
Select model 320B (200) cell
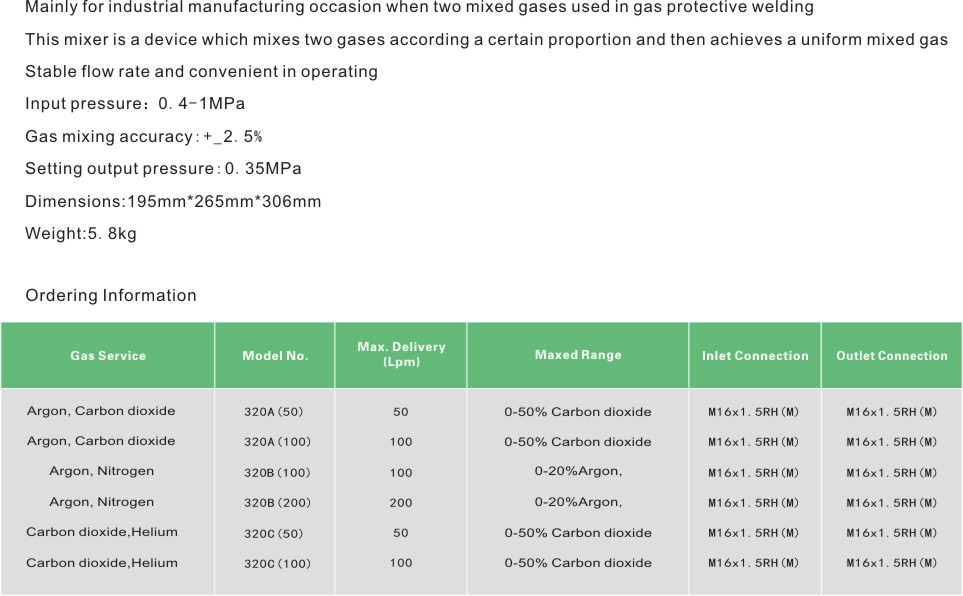pos(277,503)
